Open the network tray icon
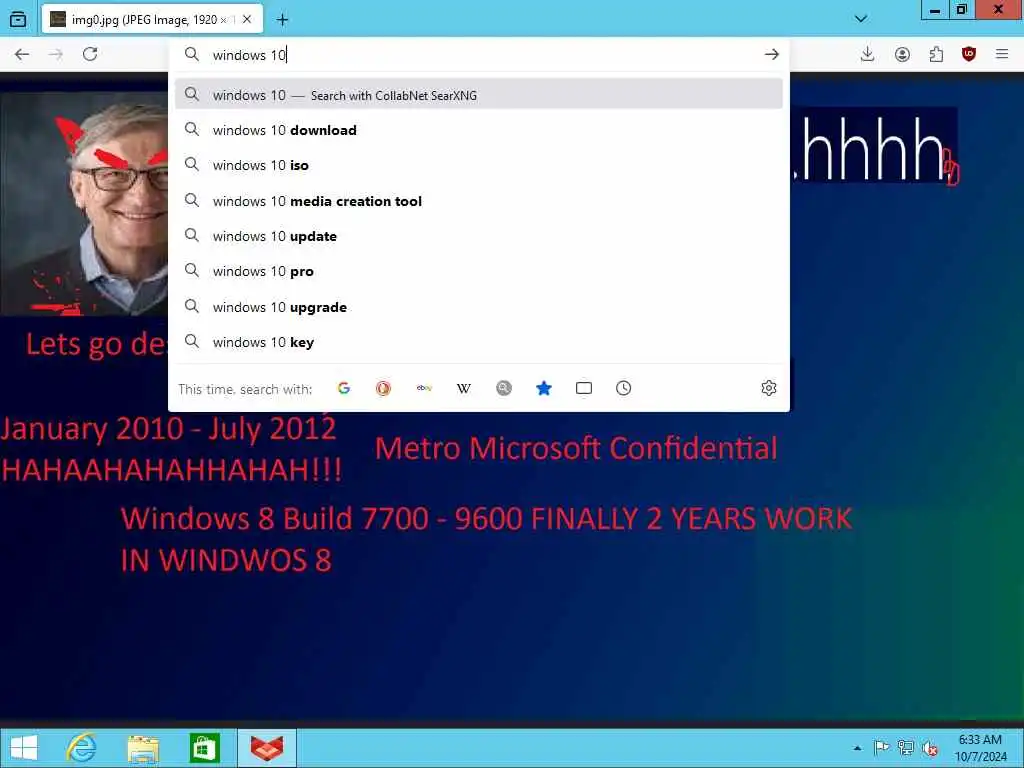The image size is (1024, 768). click(x=905, y=748)
